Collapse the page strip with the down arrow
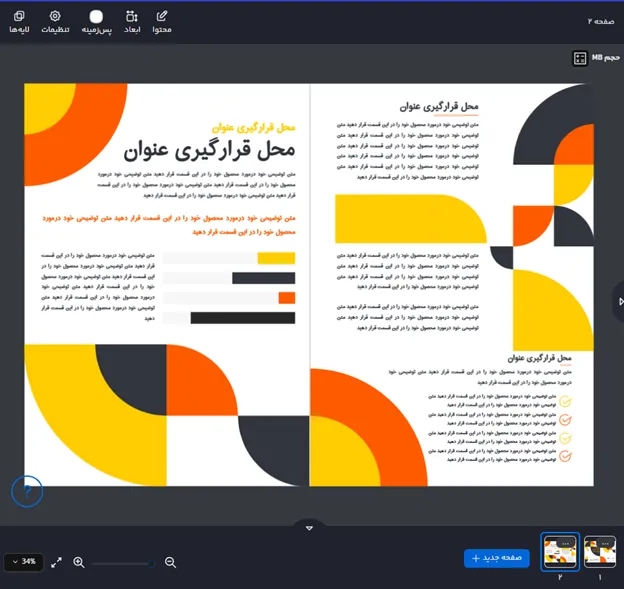624x589 pixels. 309,527
